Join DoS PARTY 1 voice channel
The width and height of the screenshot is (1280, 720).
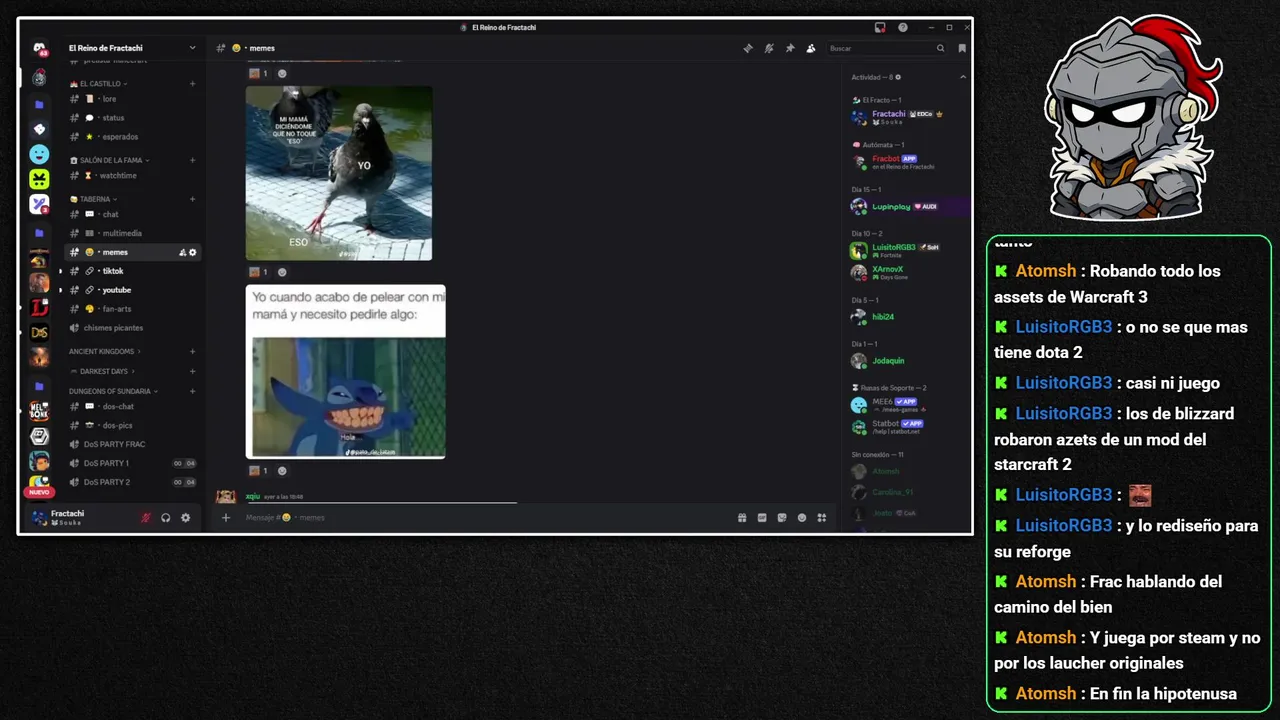133,463
